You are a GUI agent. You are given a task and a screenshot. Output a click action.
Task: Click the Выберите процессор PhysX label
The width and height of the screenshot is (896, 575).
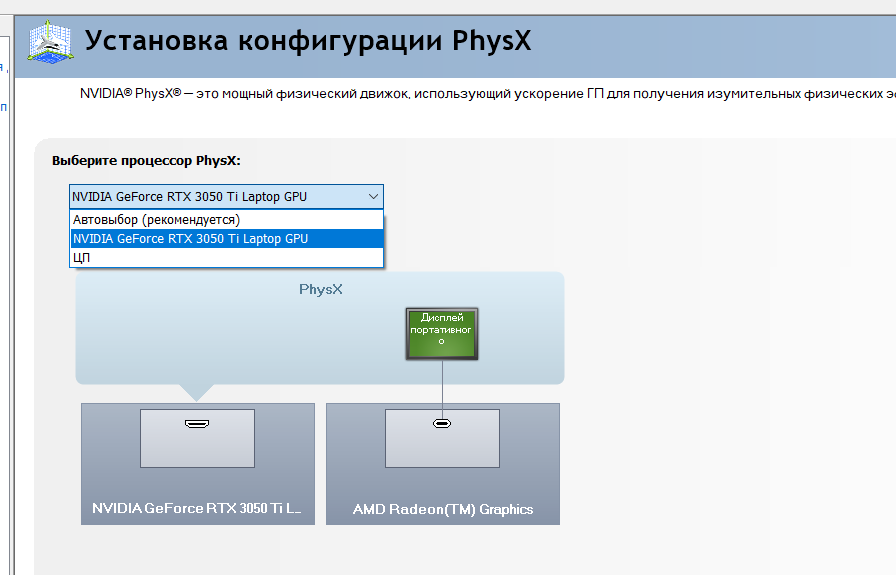click(x=146, y=161)
